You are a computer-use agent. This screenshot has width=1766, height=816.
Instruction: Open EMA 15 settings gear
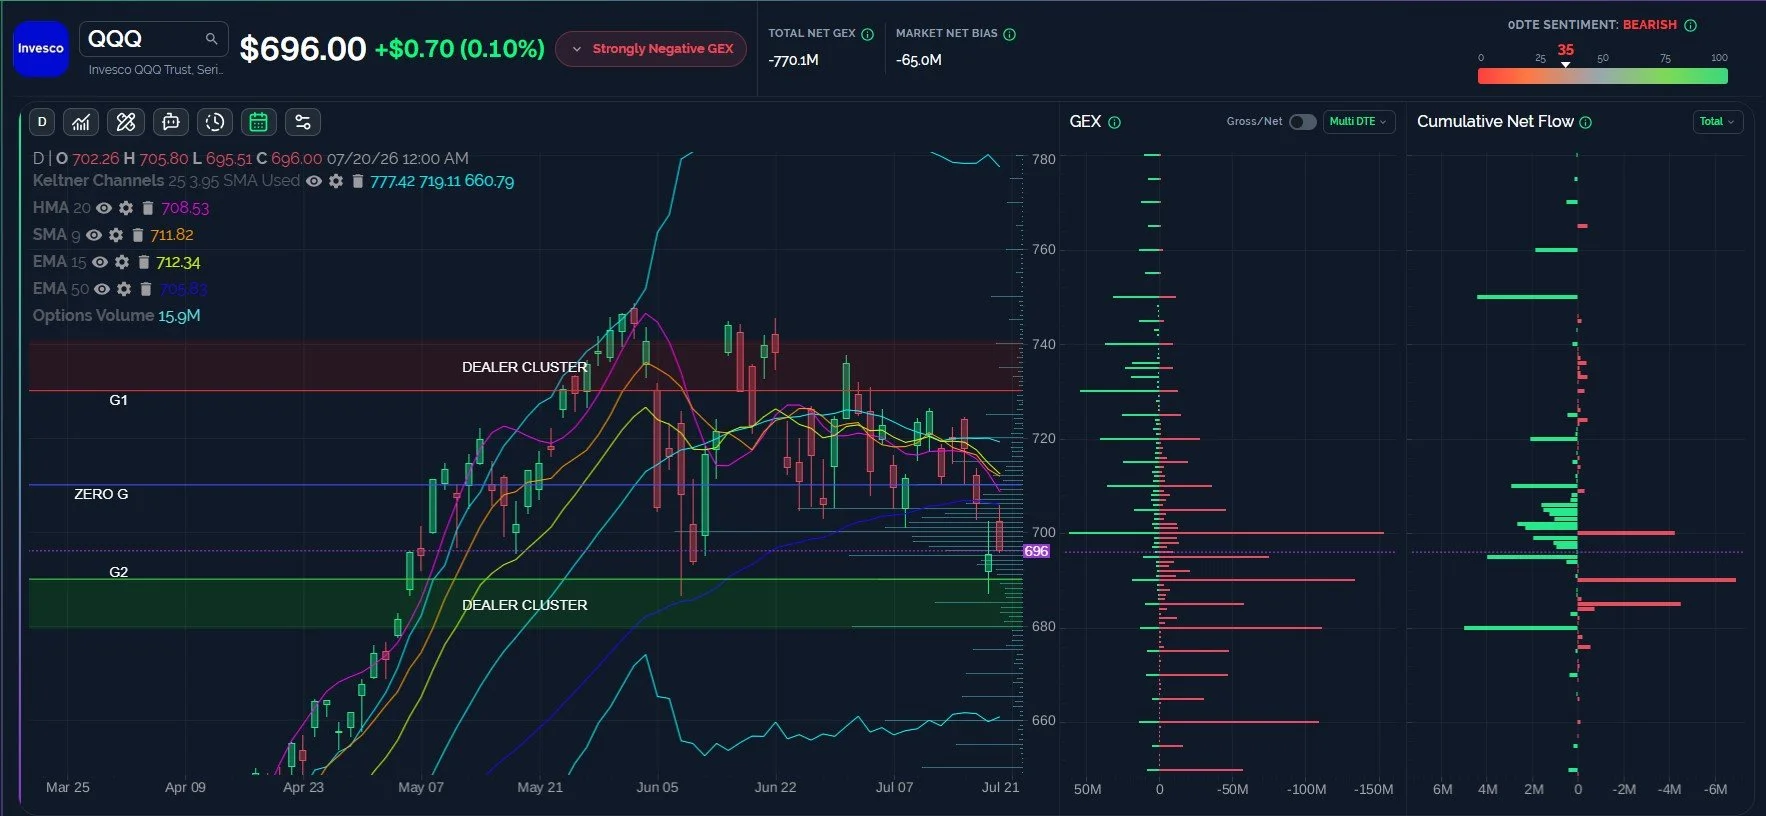[122, 262]
